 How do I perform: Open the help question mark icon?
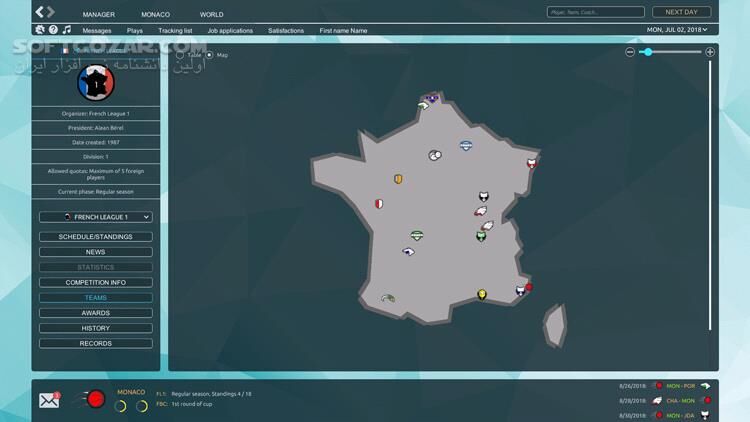coord(53,30)
